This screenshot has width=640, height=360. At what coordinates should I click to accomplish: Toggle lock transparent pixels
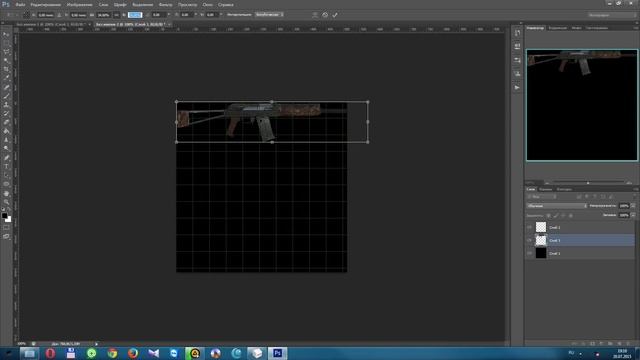548,216
